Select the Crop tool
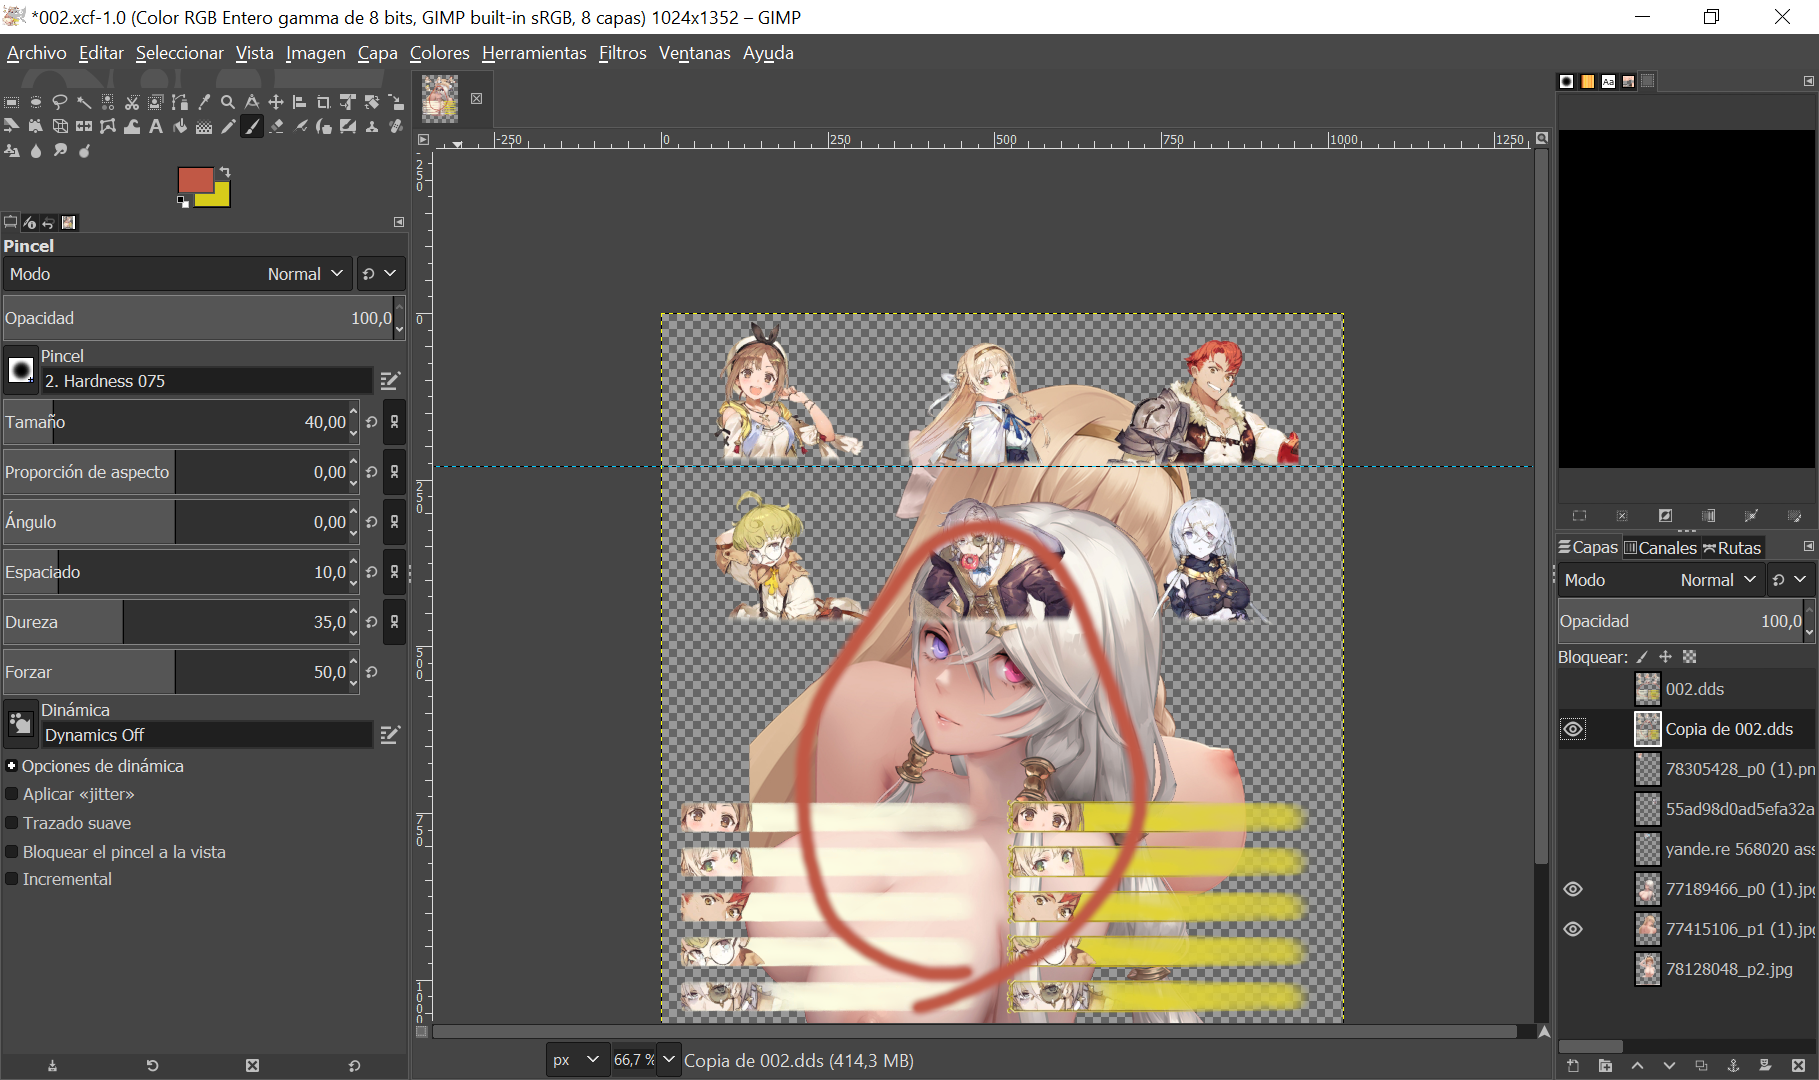This screenshot has height=1080, width=1819. [324, 102]
